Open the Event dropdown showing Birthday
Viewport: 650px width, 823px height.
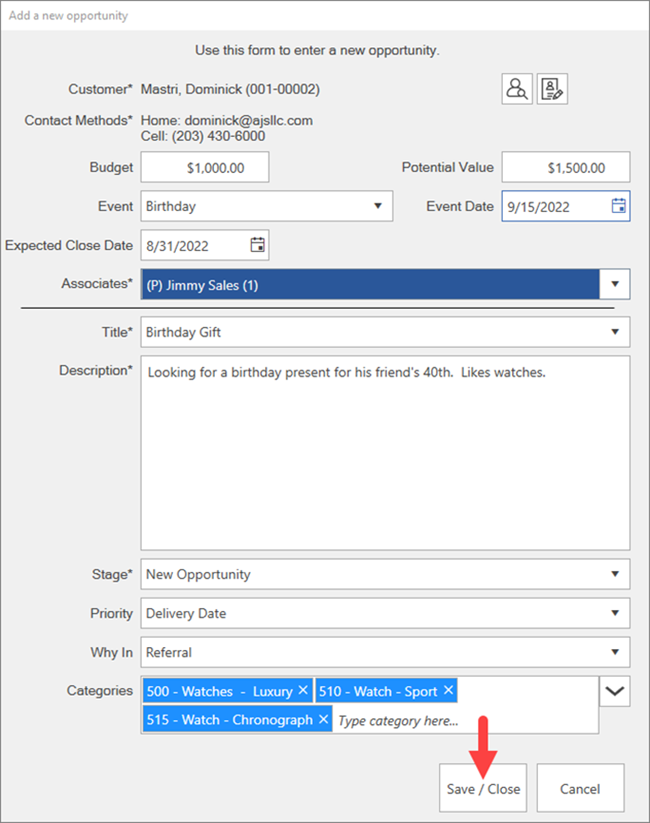pyautogui.click(x=377, y=206)
